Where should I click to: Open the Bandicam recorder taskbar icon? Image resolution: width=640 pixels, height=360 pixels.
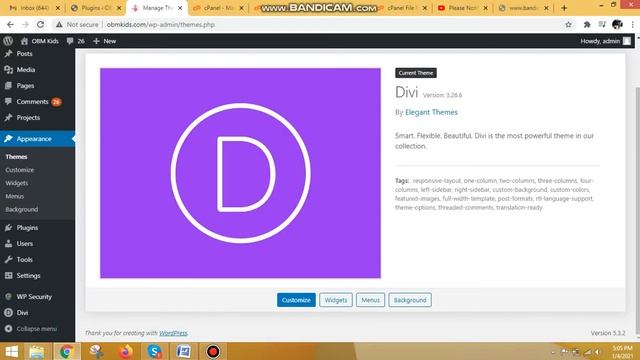213,351
